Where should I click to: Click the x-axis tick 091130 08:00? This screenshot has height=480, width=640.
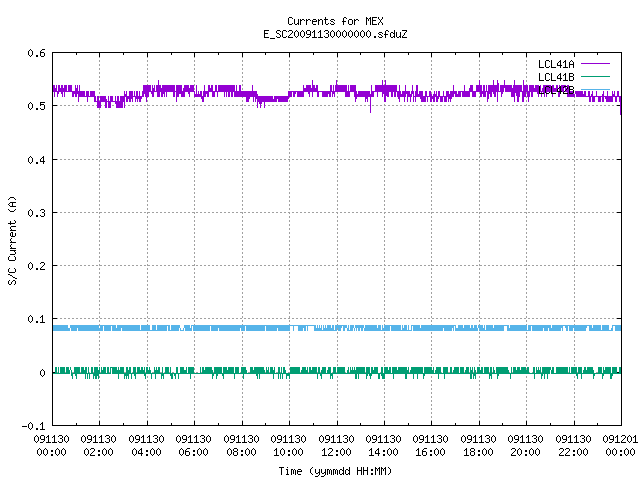click(241, 446)
